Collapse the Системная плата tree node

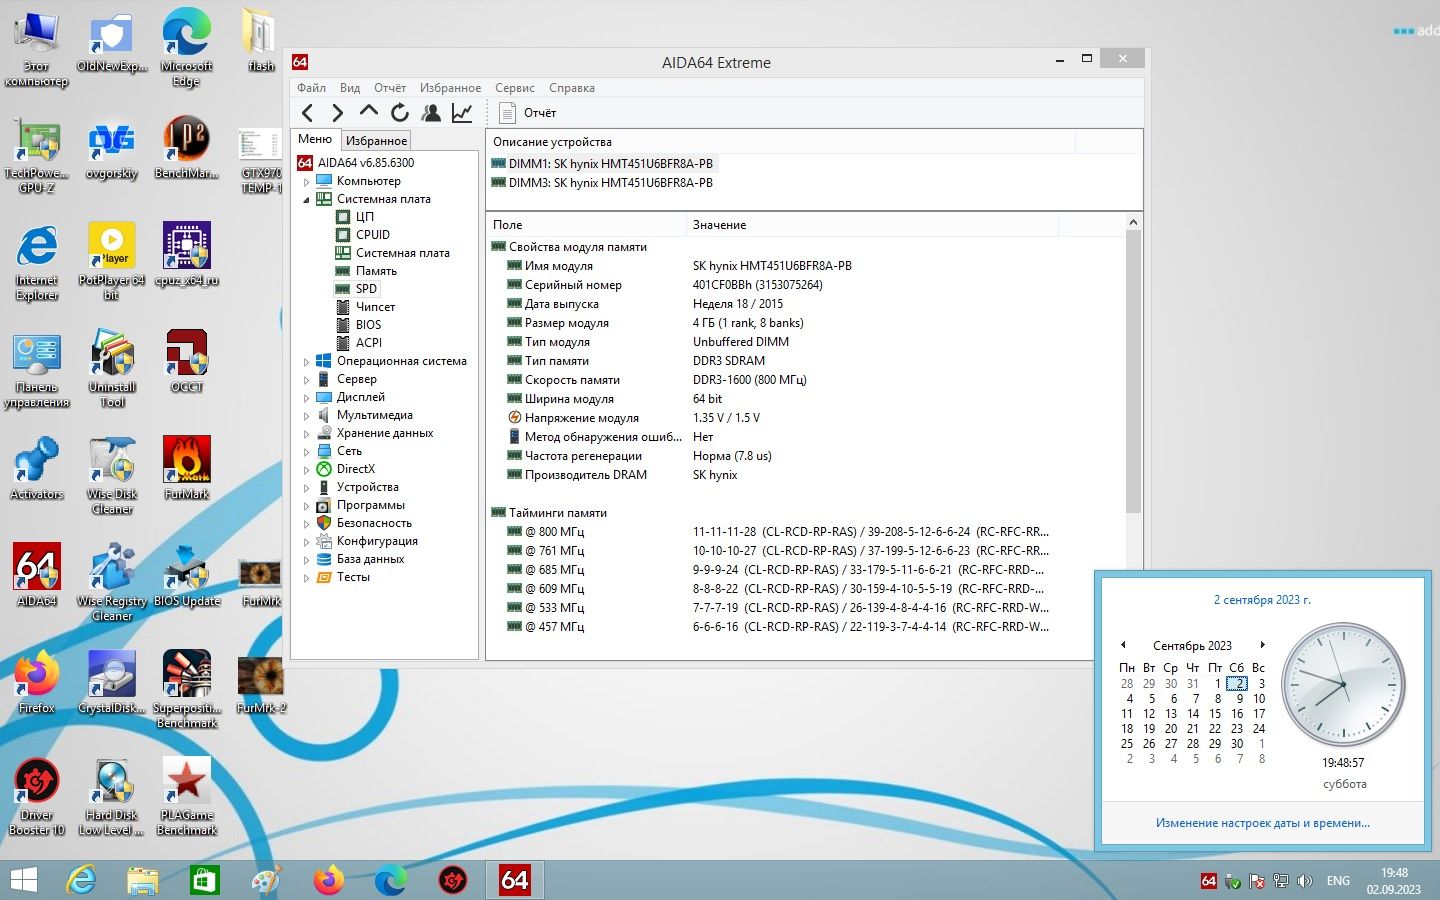coord(306,199)
